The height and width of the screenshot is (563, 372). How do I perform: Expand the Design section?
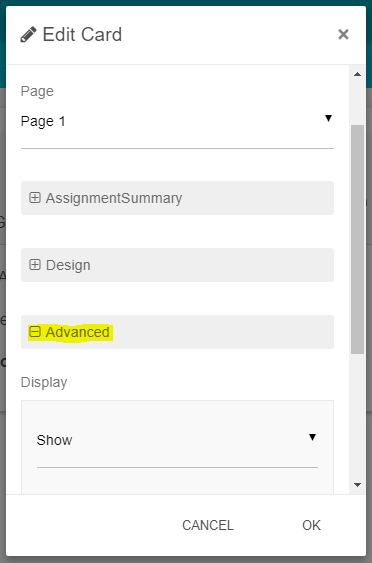(177, 265)
